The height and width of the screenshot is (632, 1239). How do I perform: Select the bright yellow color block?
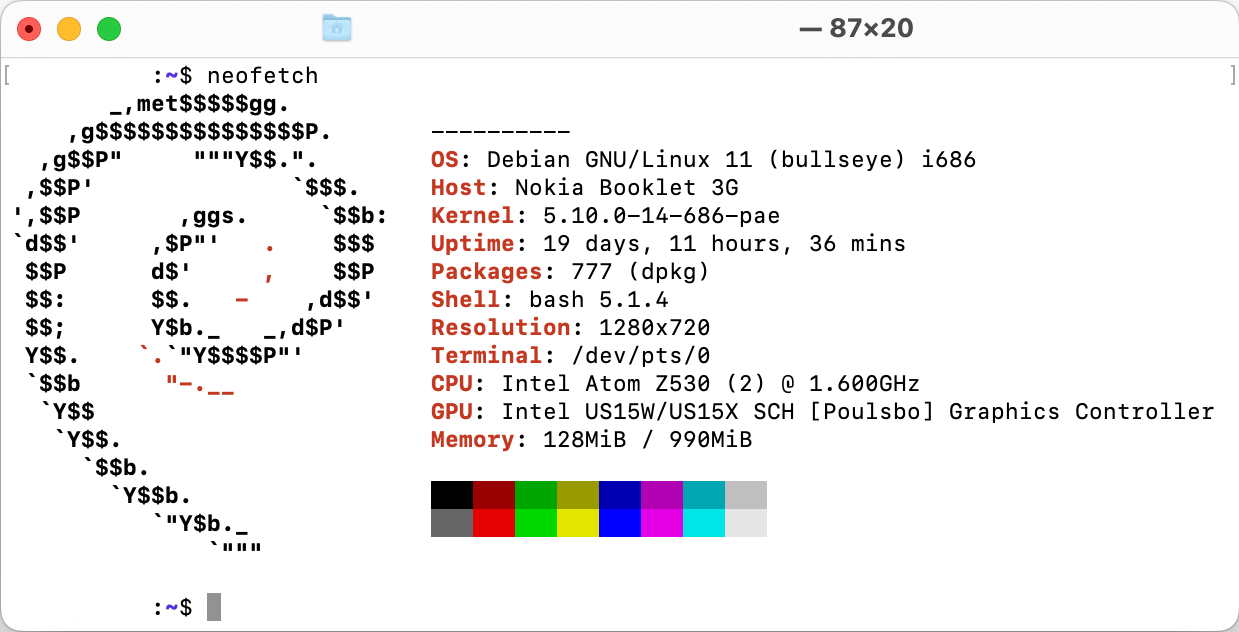578,523
